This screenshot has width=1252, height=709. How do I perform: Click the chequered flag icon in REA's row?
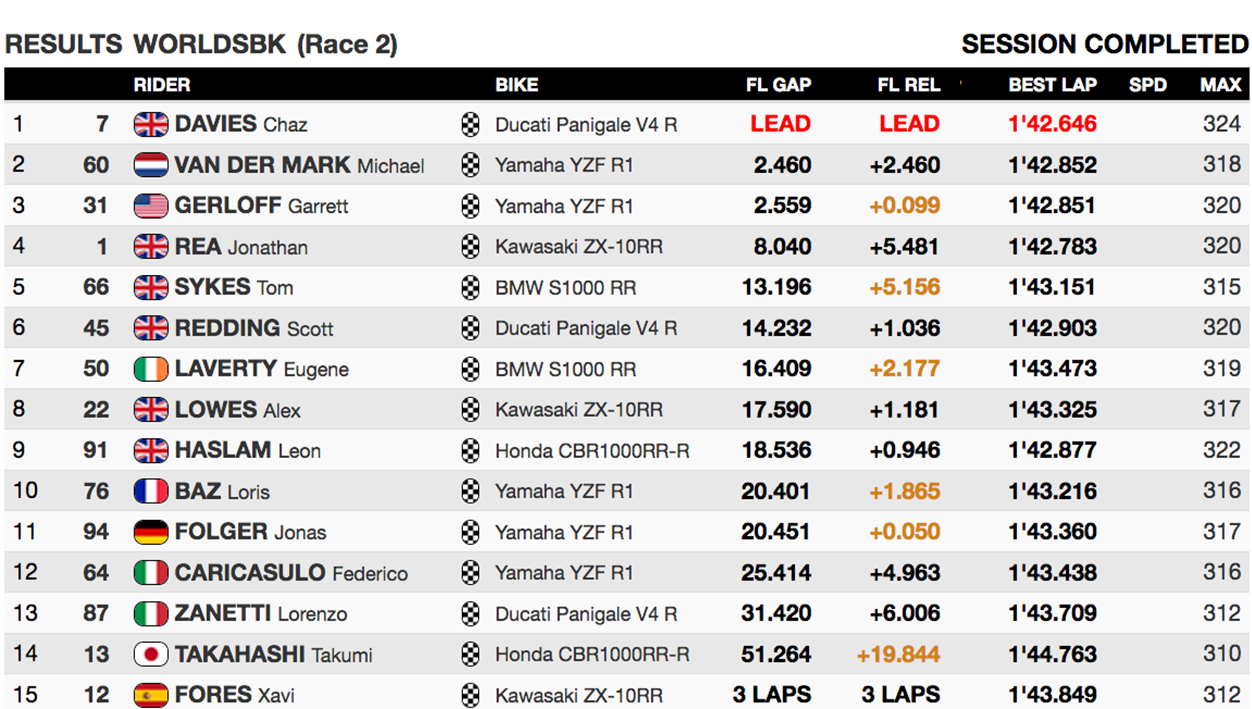(470, 247)
